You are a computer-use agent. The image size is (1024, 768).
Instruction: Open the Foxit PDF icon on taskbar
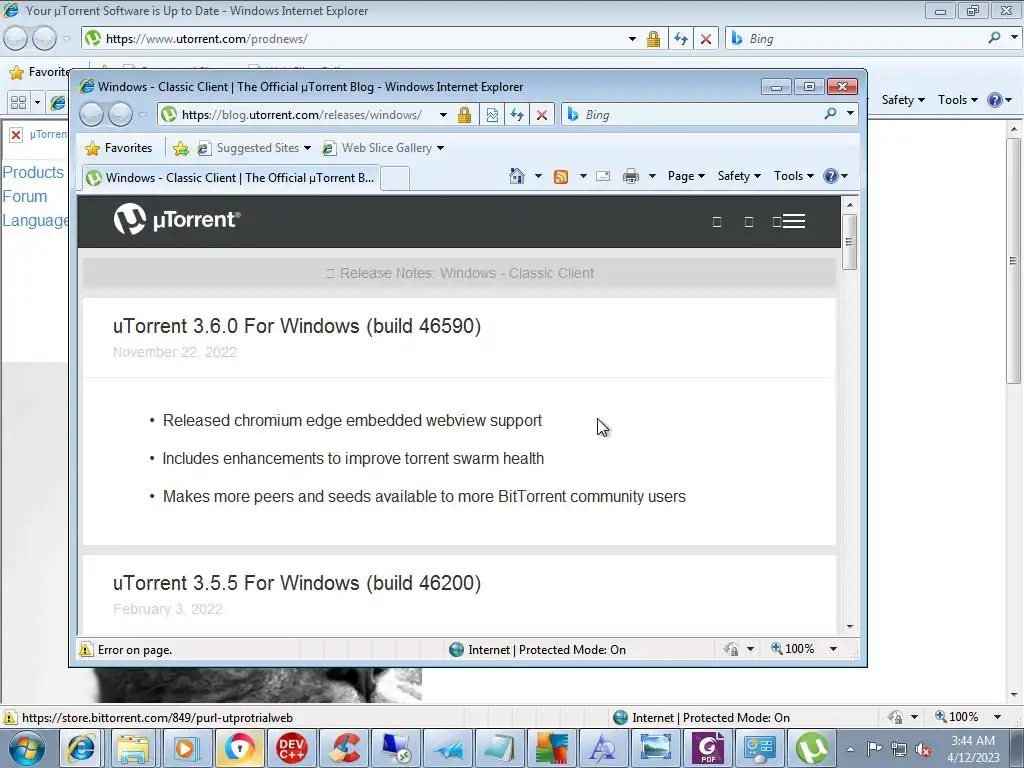coord(708,748)
